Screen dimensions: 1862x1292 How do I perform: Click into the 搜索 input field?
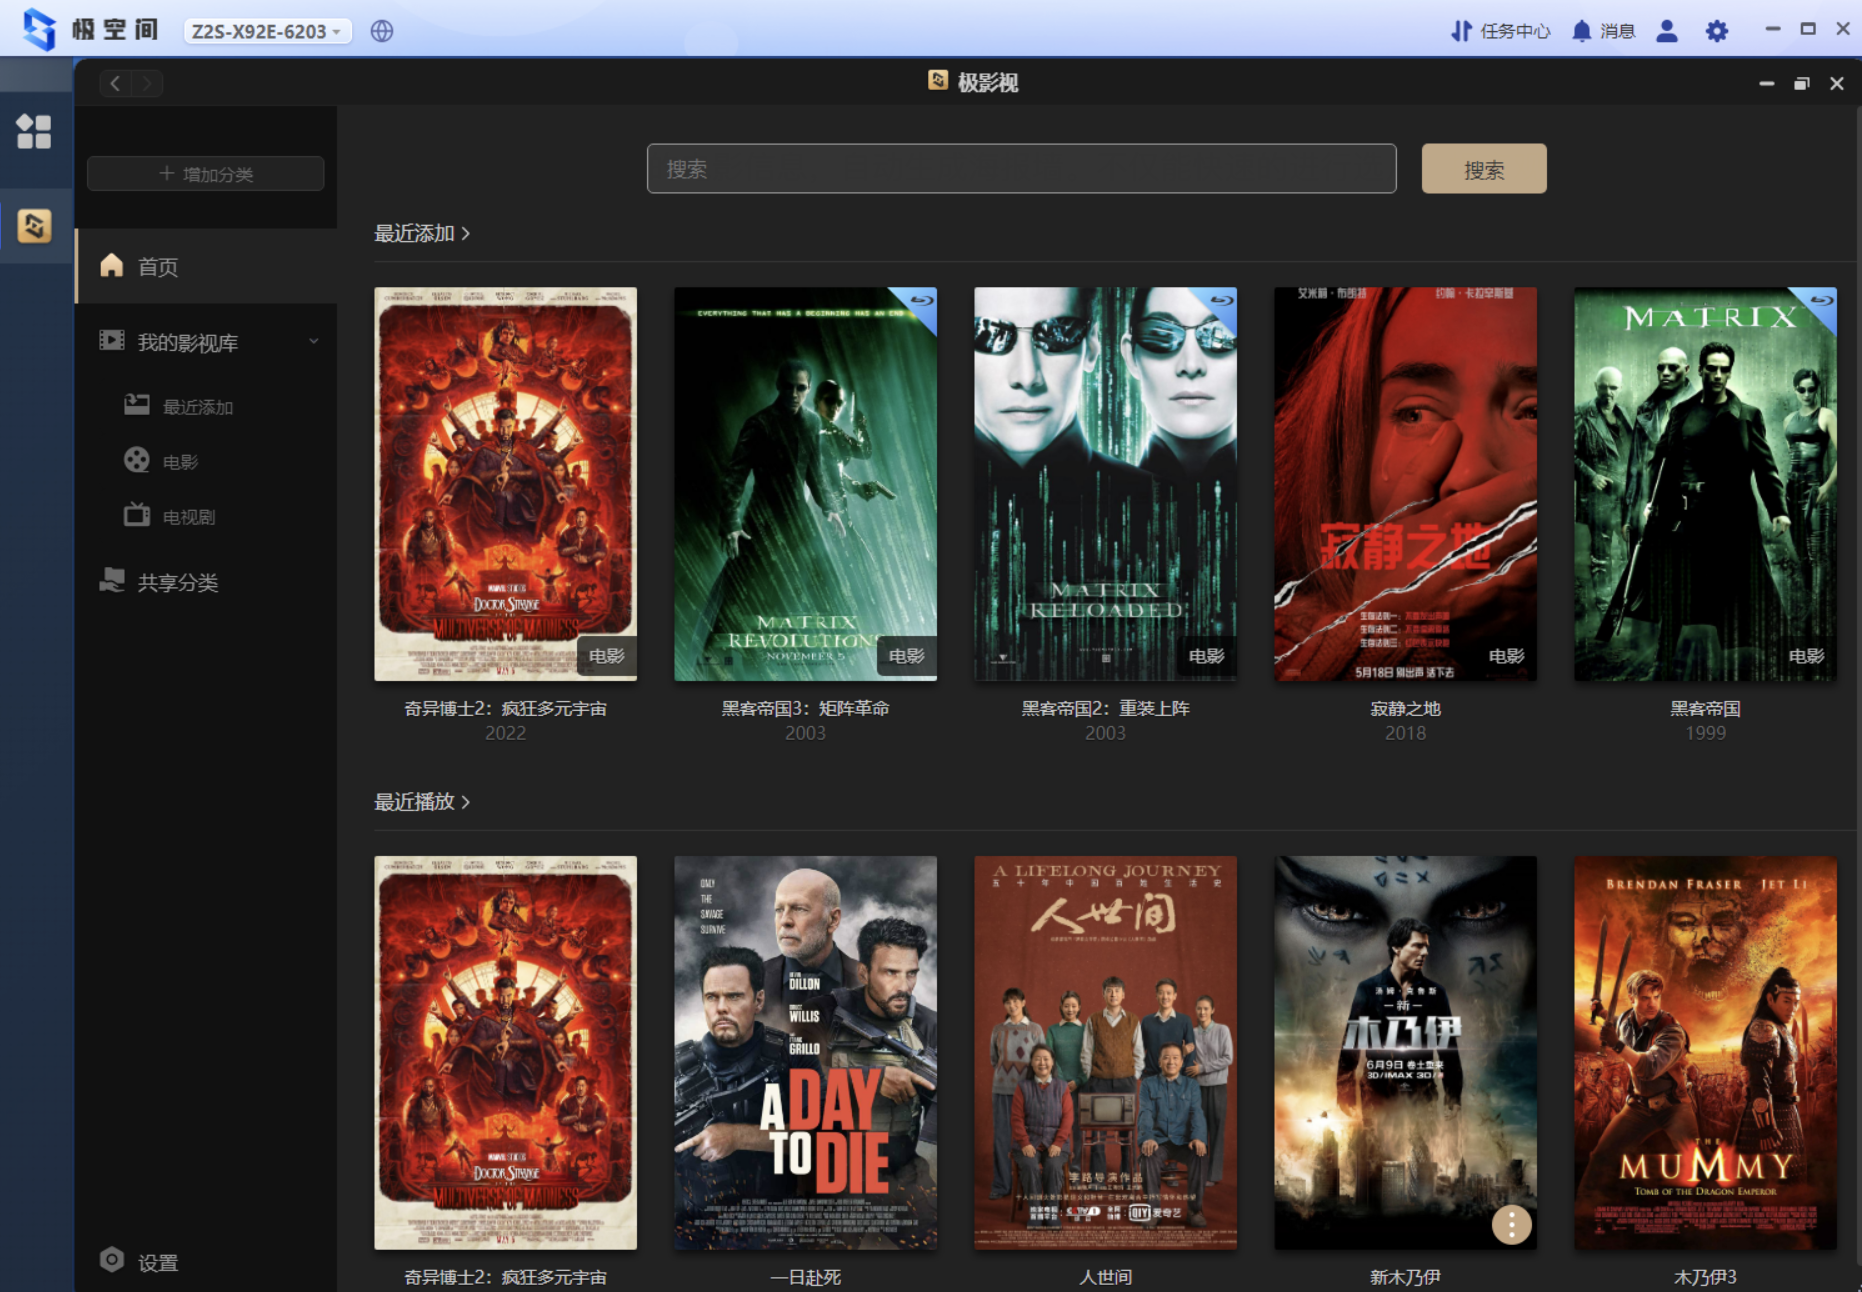click(1020, 169)
